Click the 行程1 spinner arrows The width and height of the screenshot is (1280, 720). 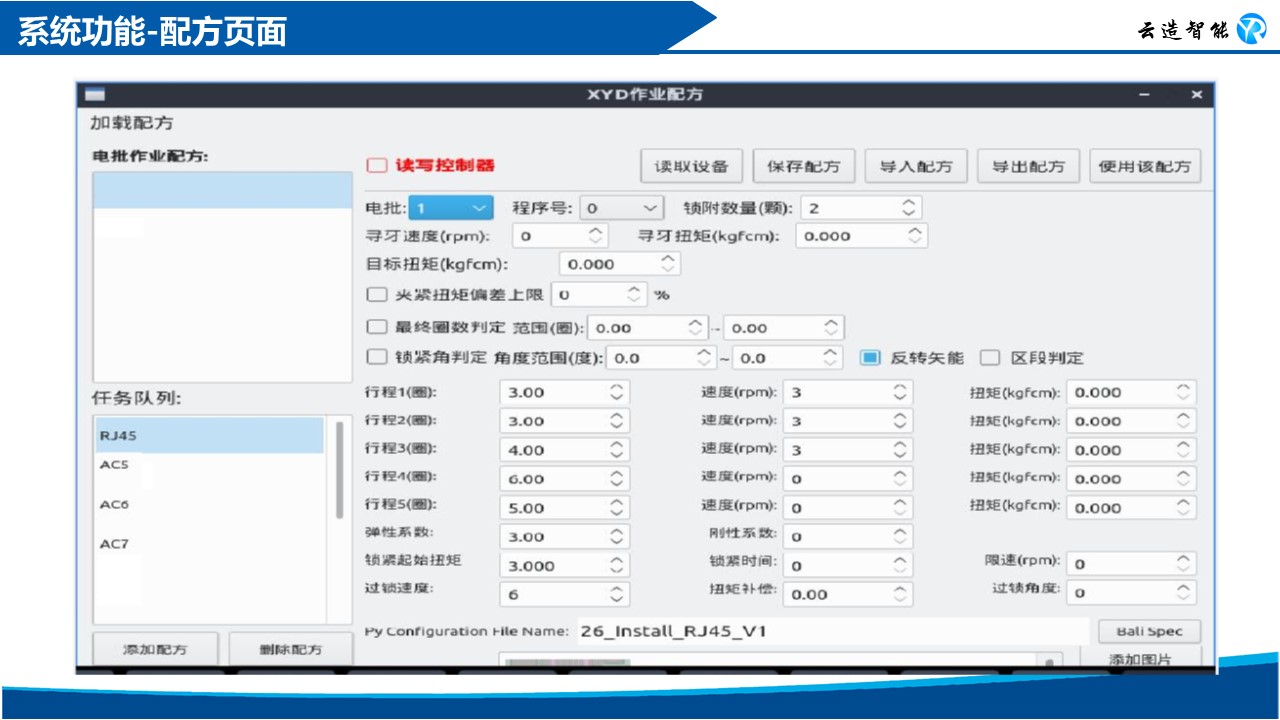click(617, 393)
